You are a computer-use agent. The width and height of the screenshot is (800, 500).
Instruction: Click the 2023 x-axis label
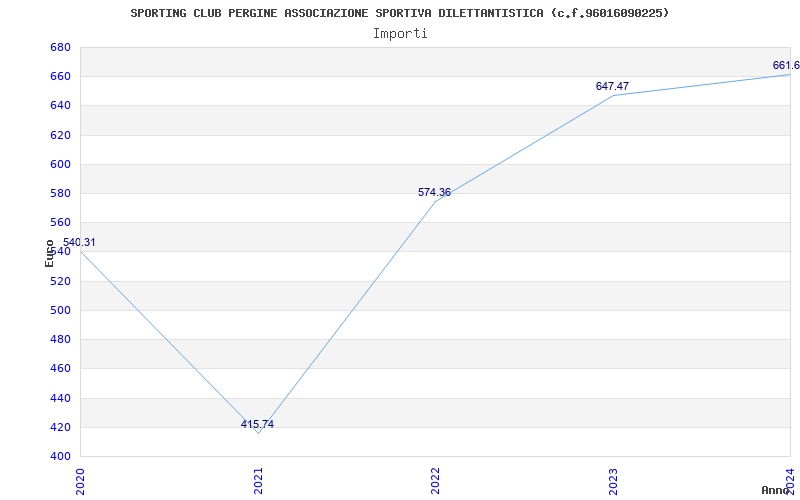[613, 481]
